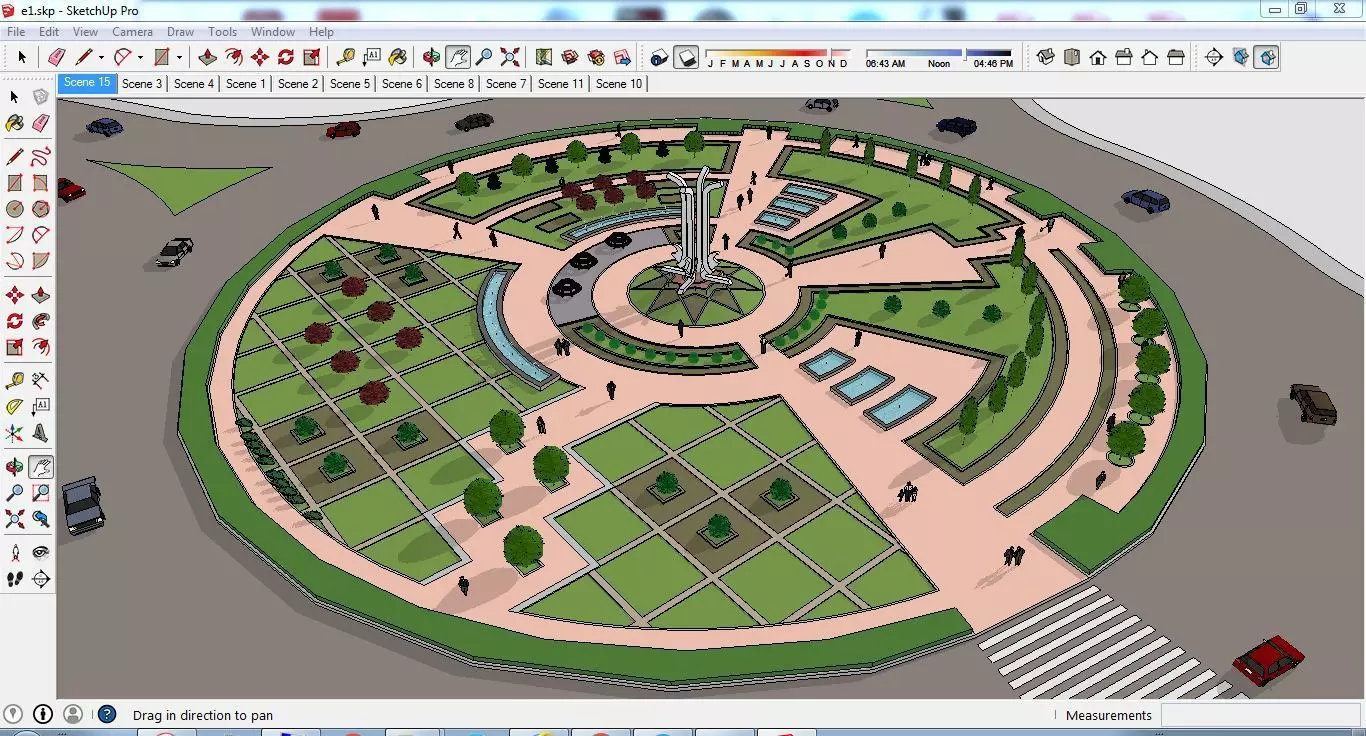Select the Eraser tool in top toolbar
Screen dimensions: 1366x736
point(56,57)
